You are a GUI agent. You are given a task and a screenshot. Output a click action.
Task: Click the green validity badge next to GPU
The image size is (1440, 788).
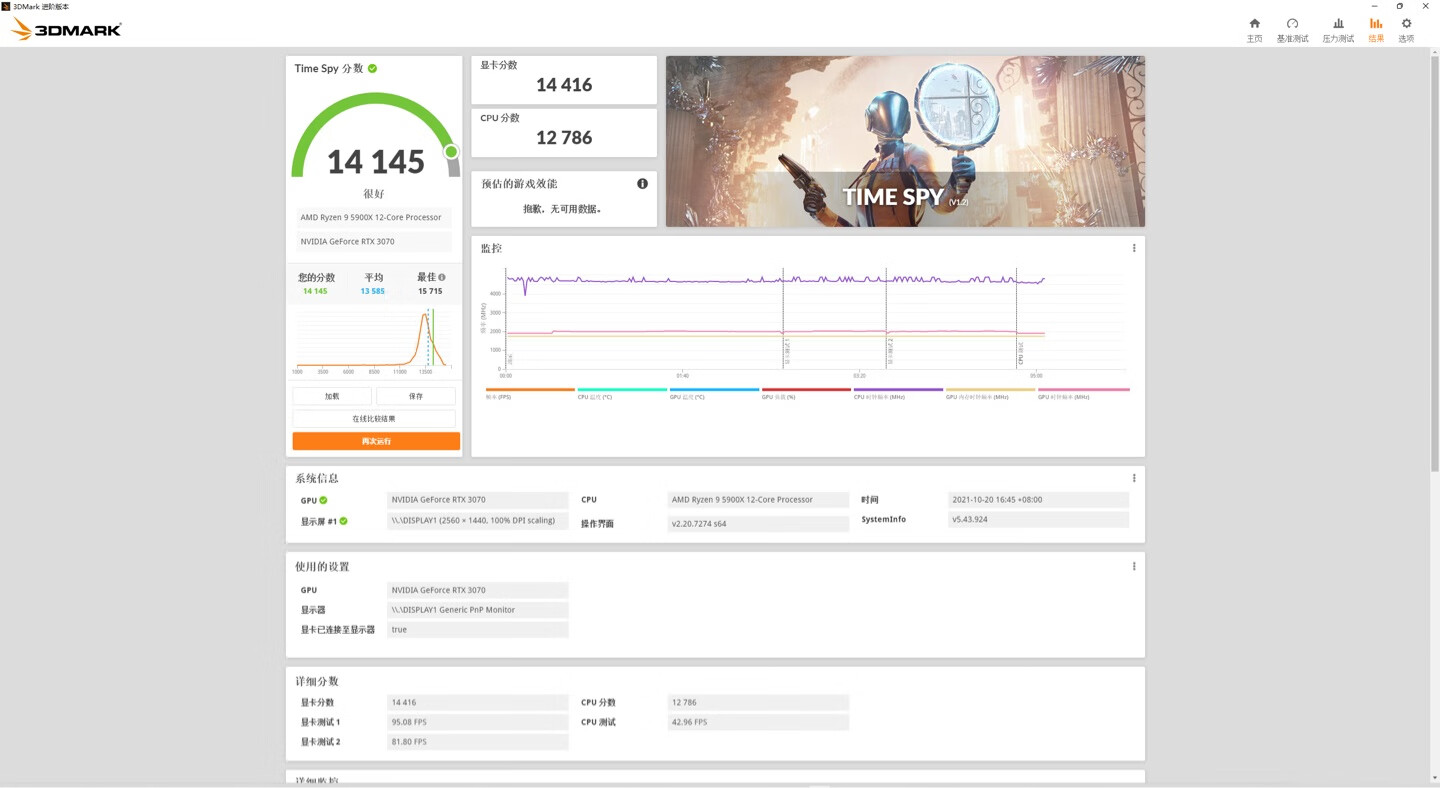tap(325, 500)
